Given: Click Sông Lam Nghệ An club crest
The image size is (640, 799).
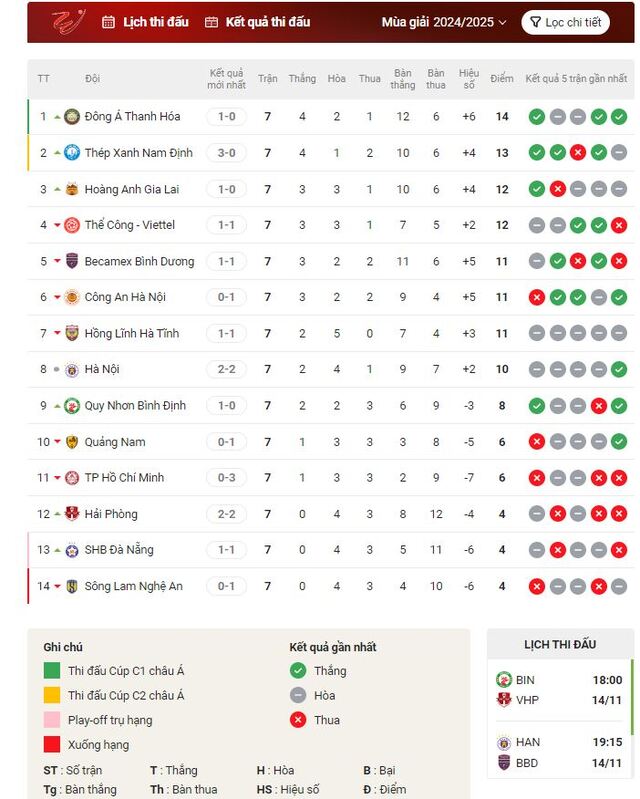Looking at the screenshot, I should tap(72, 586).
